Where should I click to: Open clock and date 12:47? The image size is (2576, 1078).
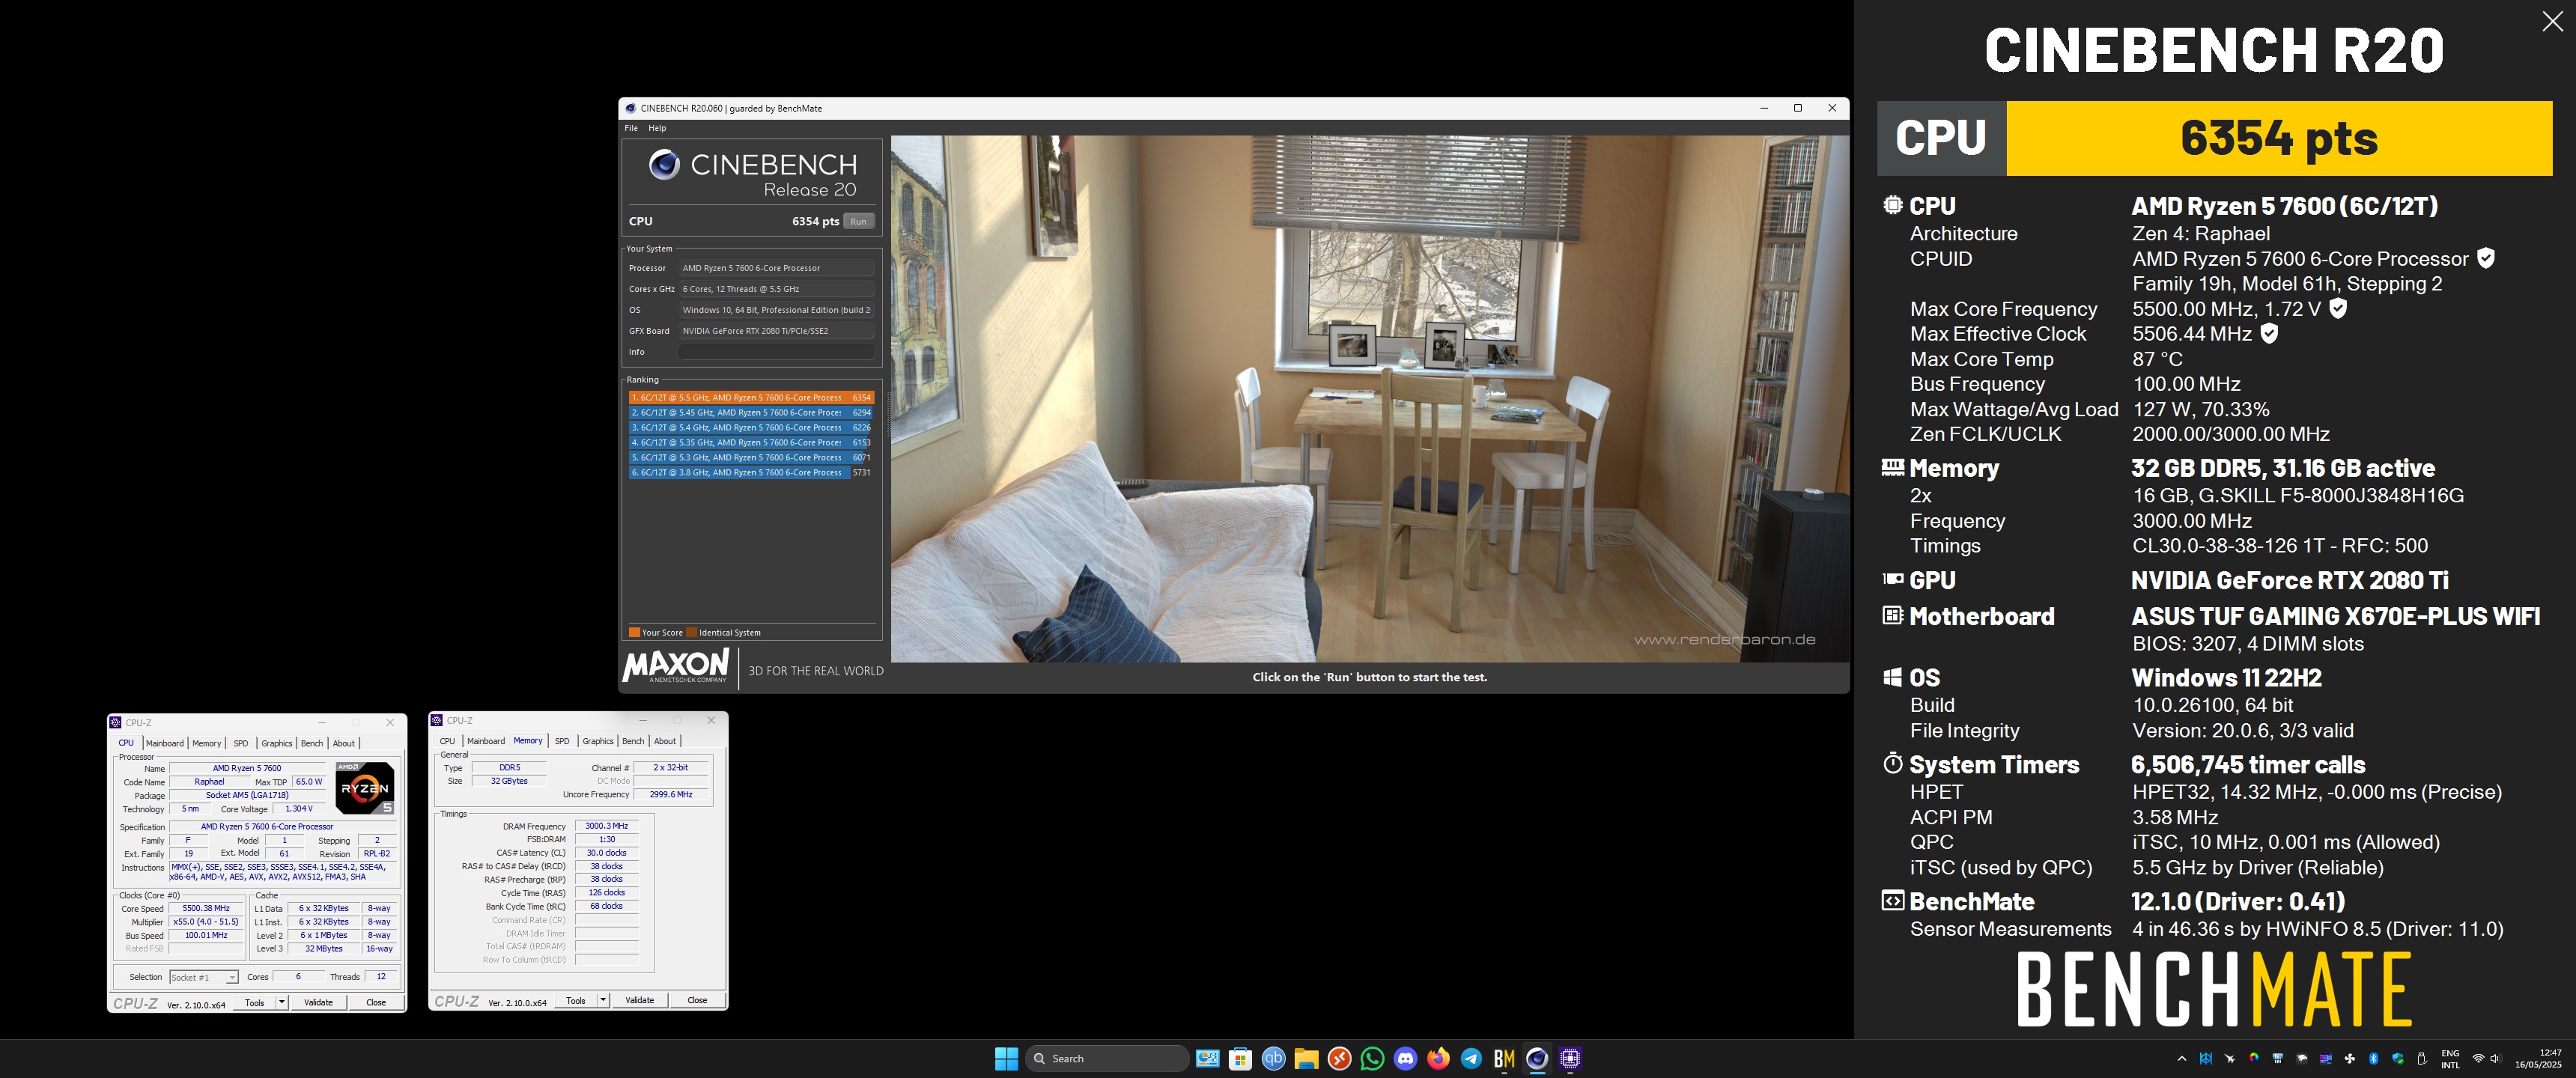click(x=2540, y=1059)
